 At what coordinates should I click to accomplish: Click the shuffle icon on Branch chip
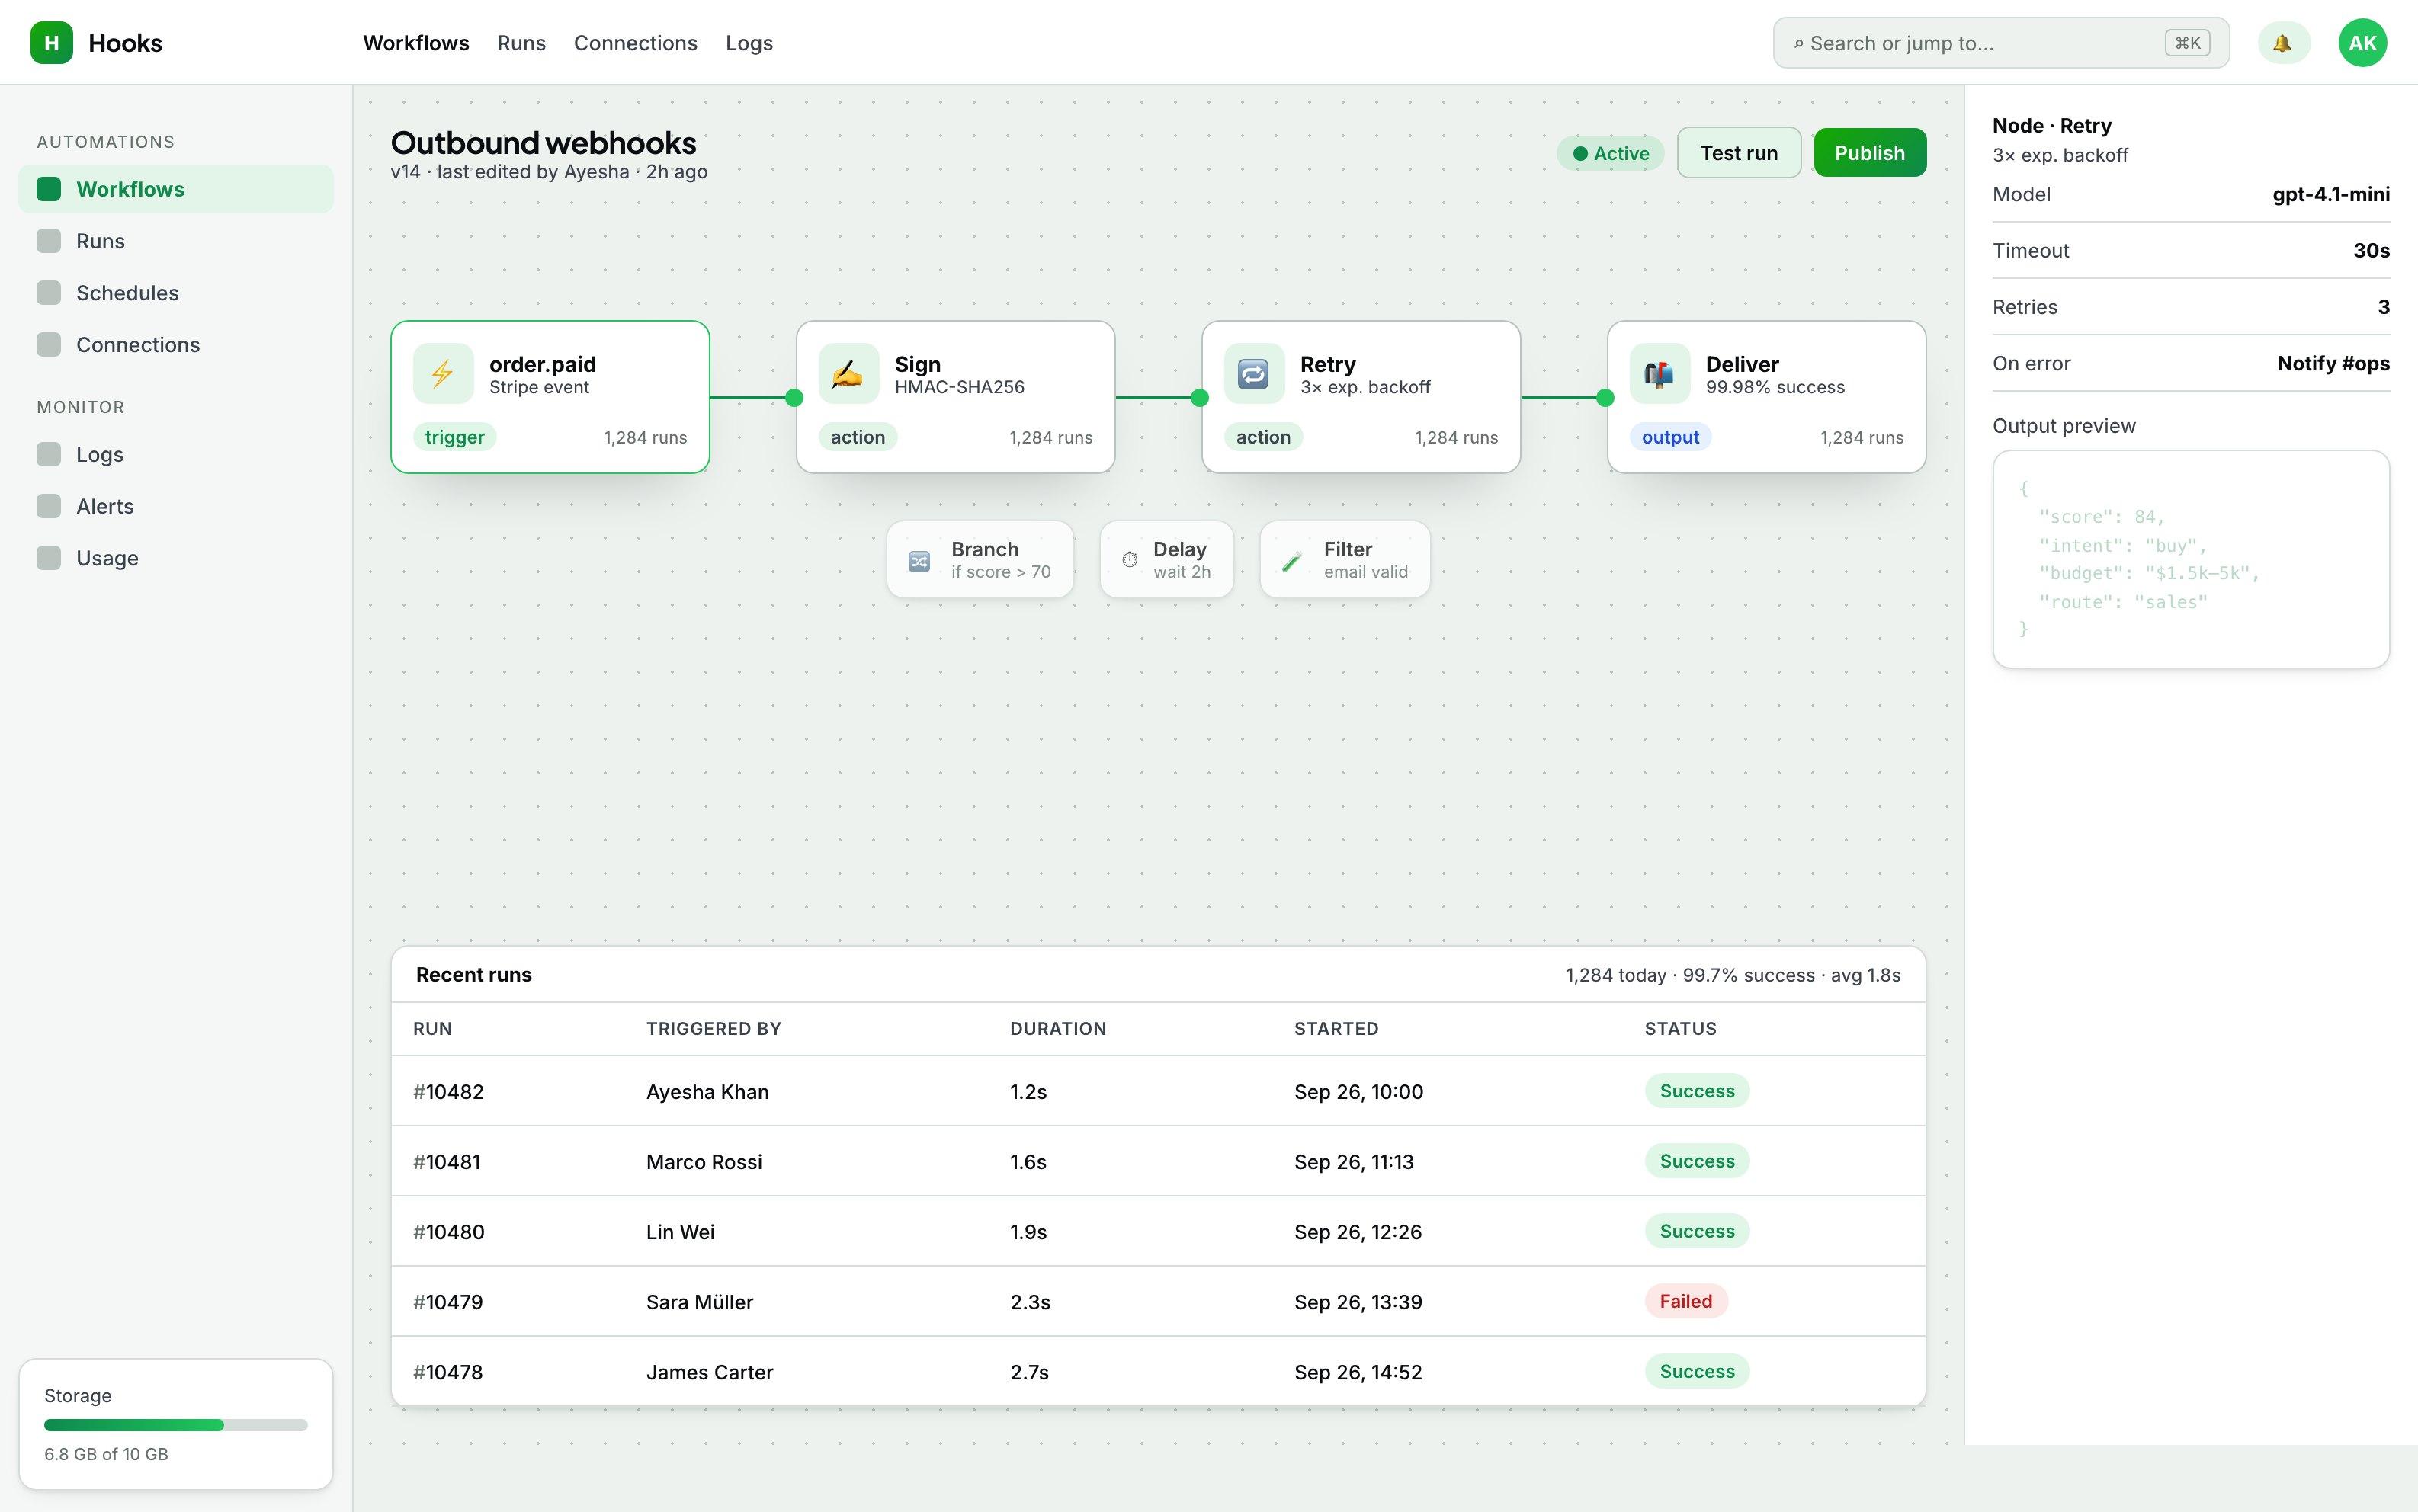[x=919, y=561]
